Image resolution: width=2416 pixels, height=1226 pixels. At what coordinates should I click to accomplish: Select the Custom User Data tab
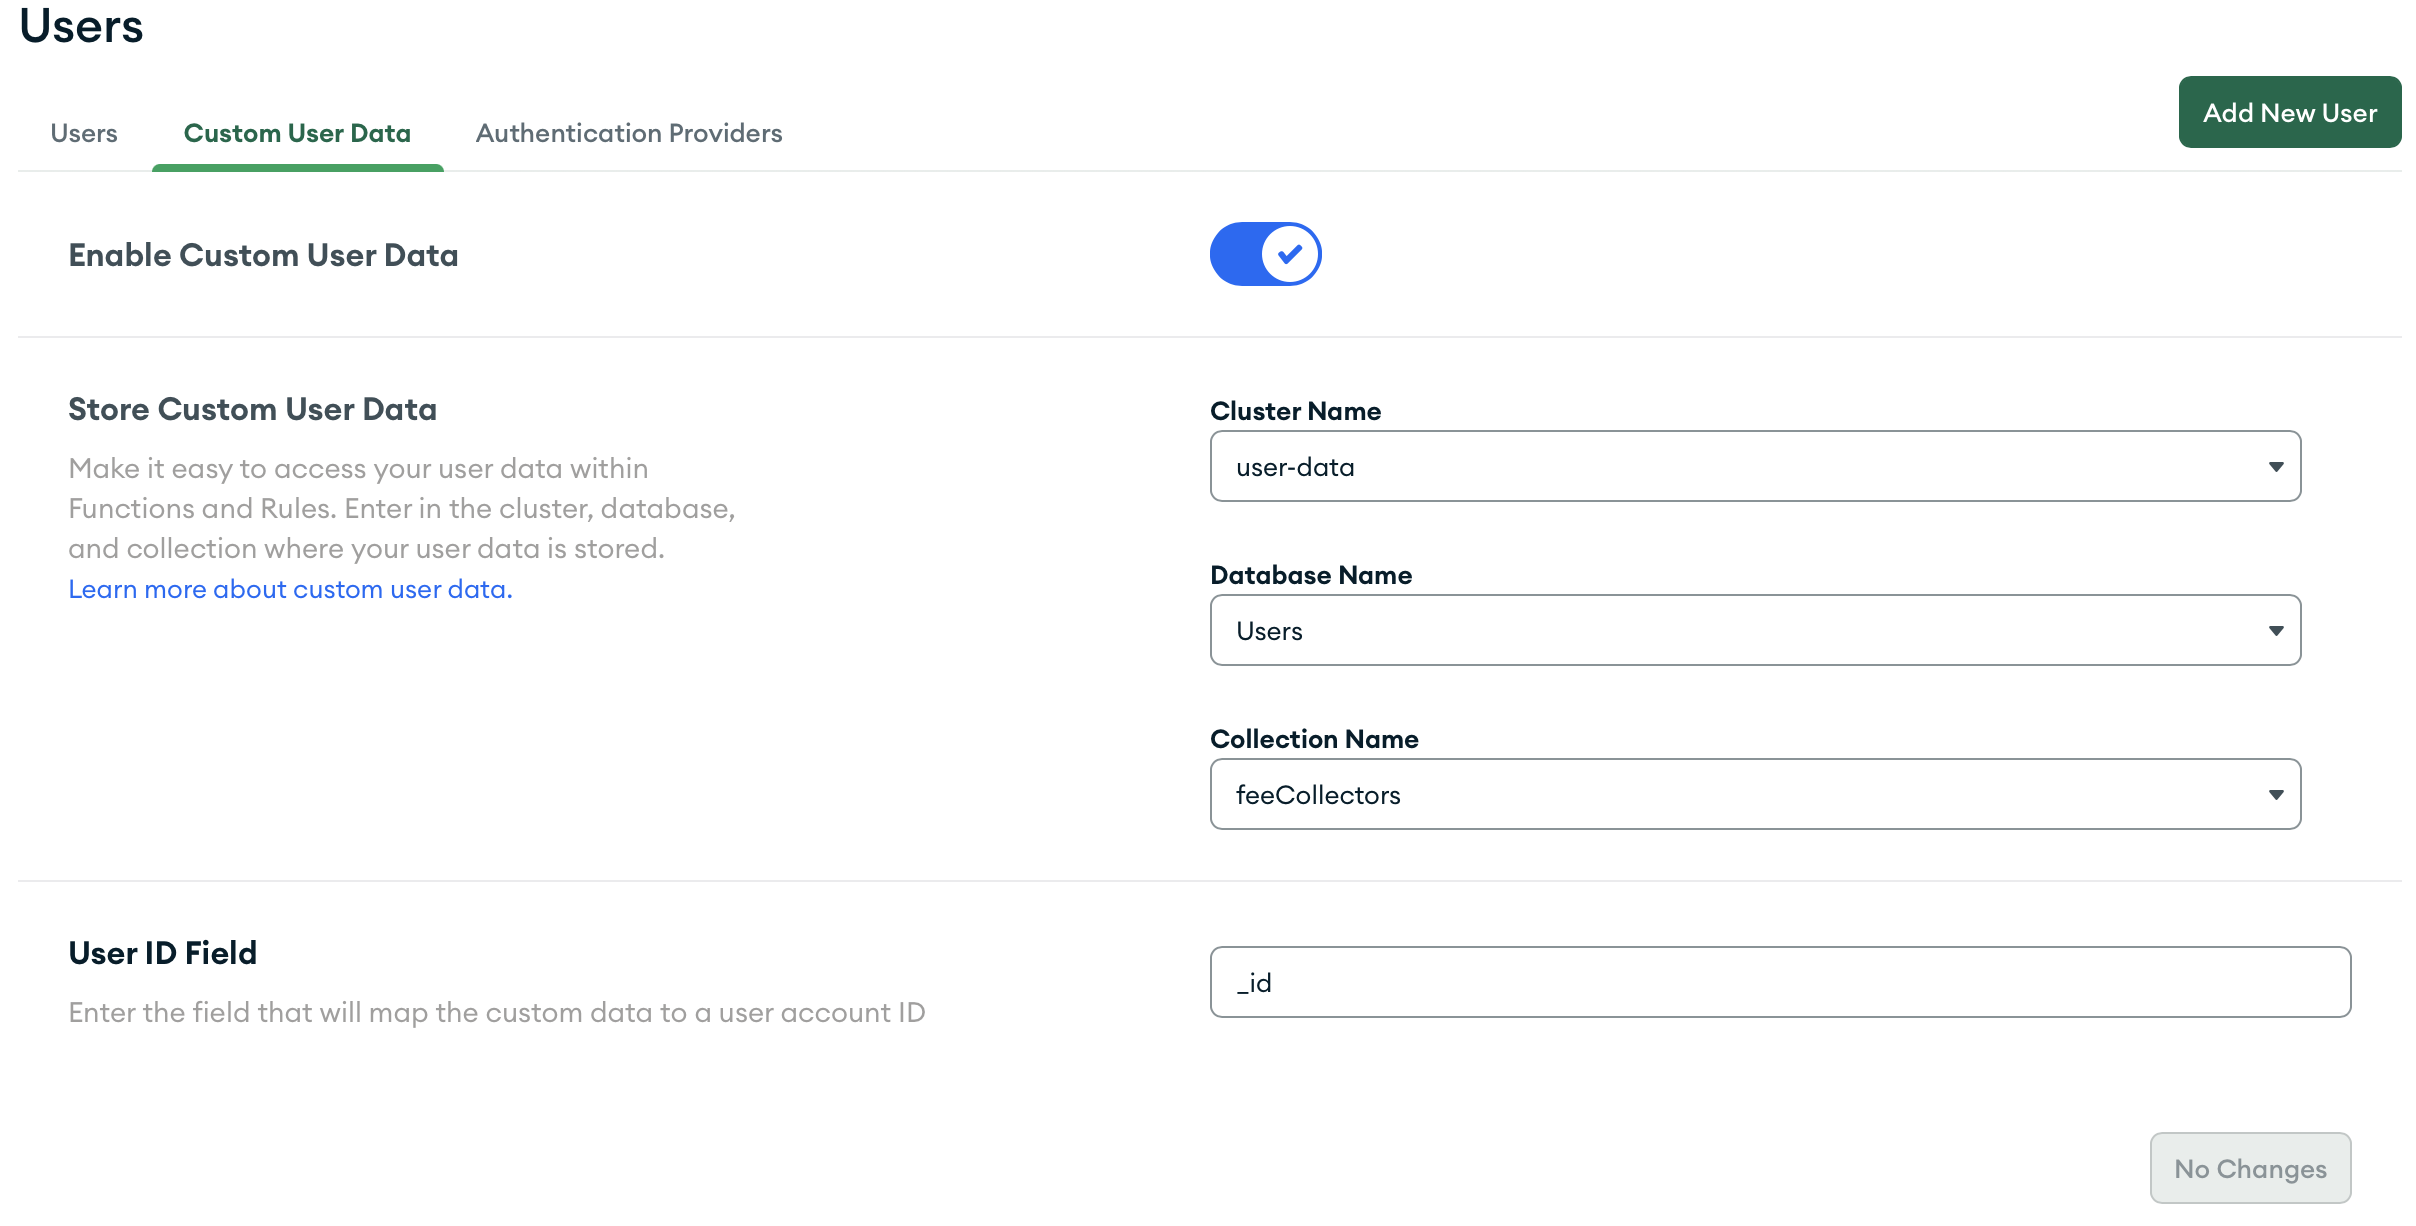(297, 133)
